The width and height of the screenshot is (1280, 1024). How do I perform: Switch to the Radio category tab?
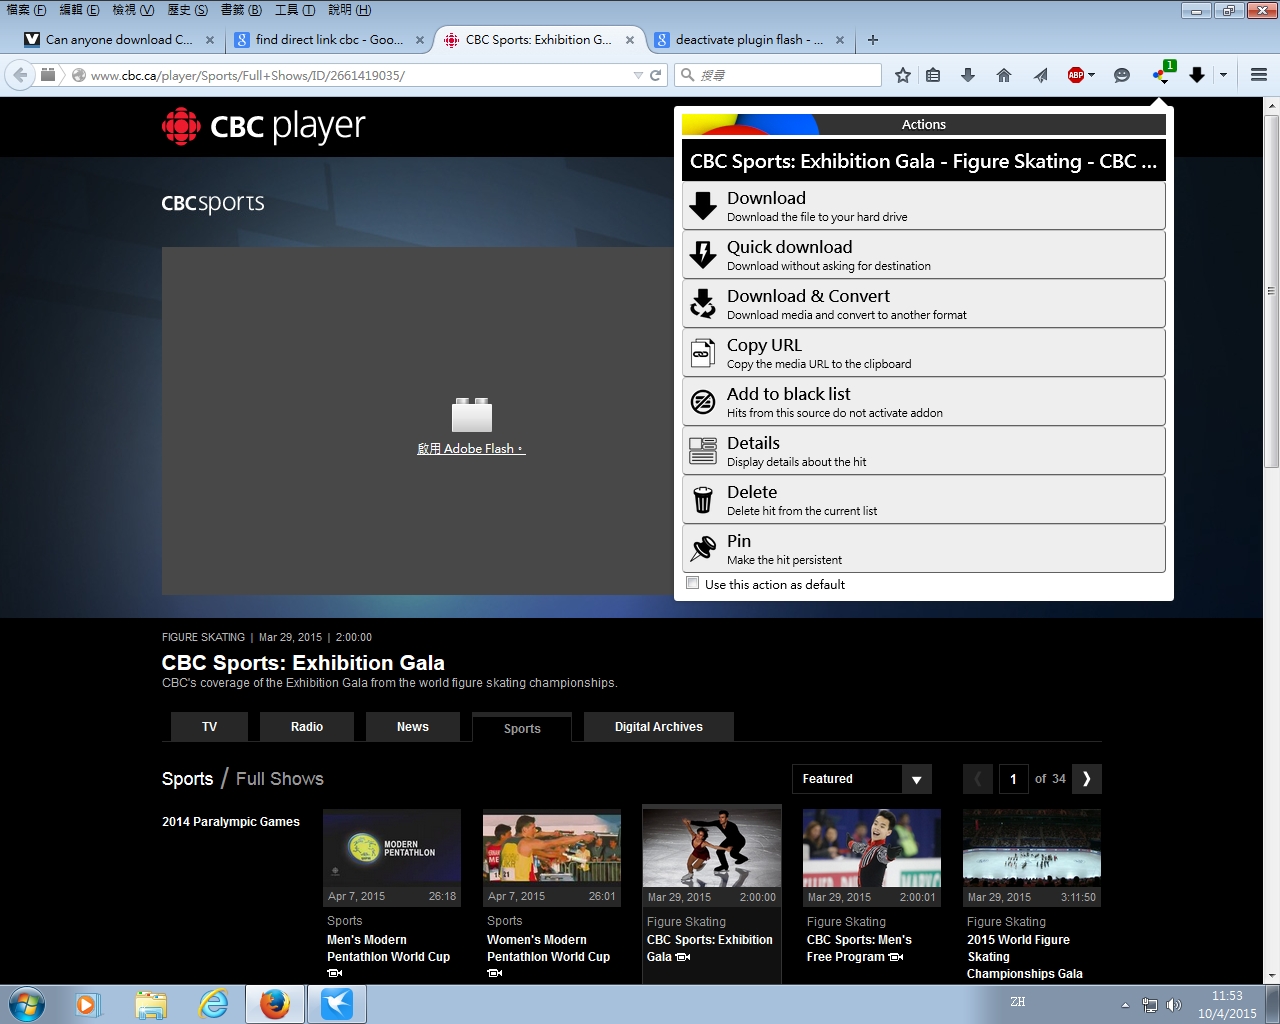click(307, 727)
